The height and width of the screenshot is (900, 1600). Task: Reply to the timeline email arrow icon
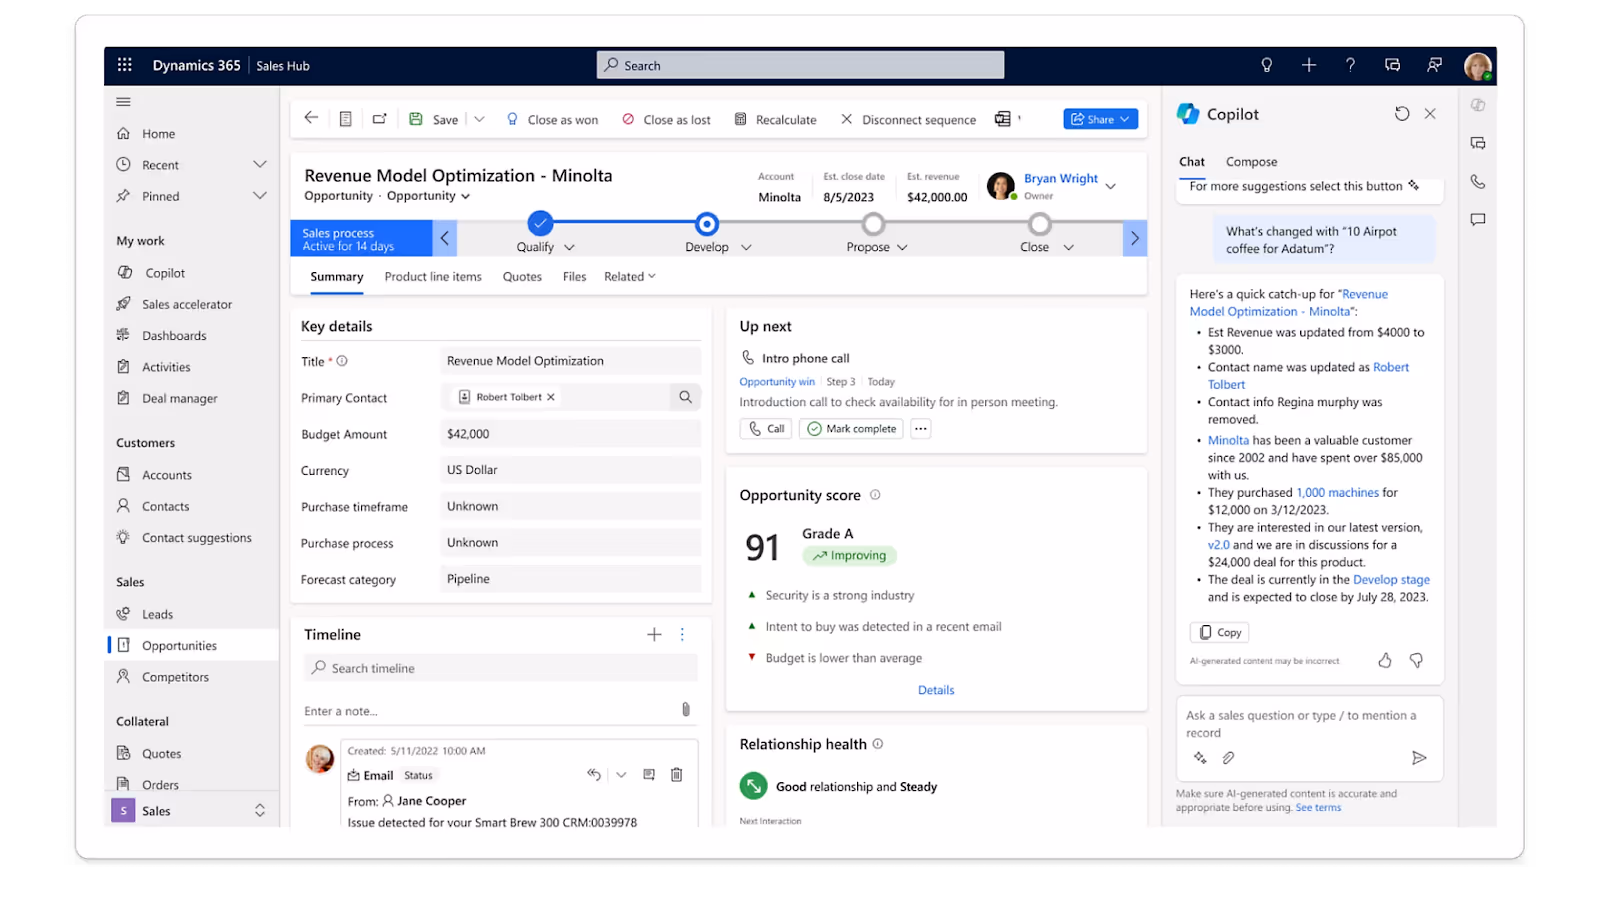pyautogui.click(x=594, y=775)
